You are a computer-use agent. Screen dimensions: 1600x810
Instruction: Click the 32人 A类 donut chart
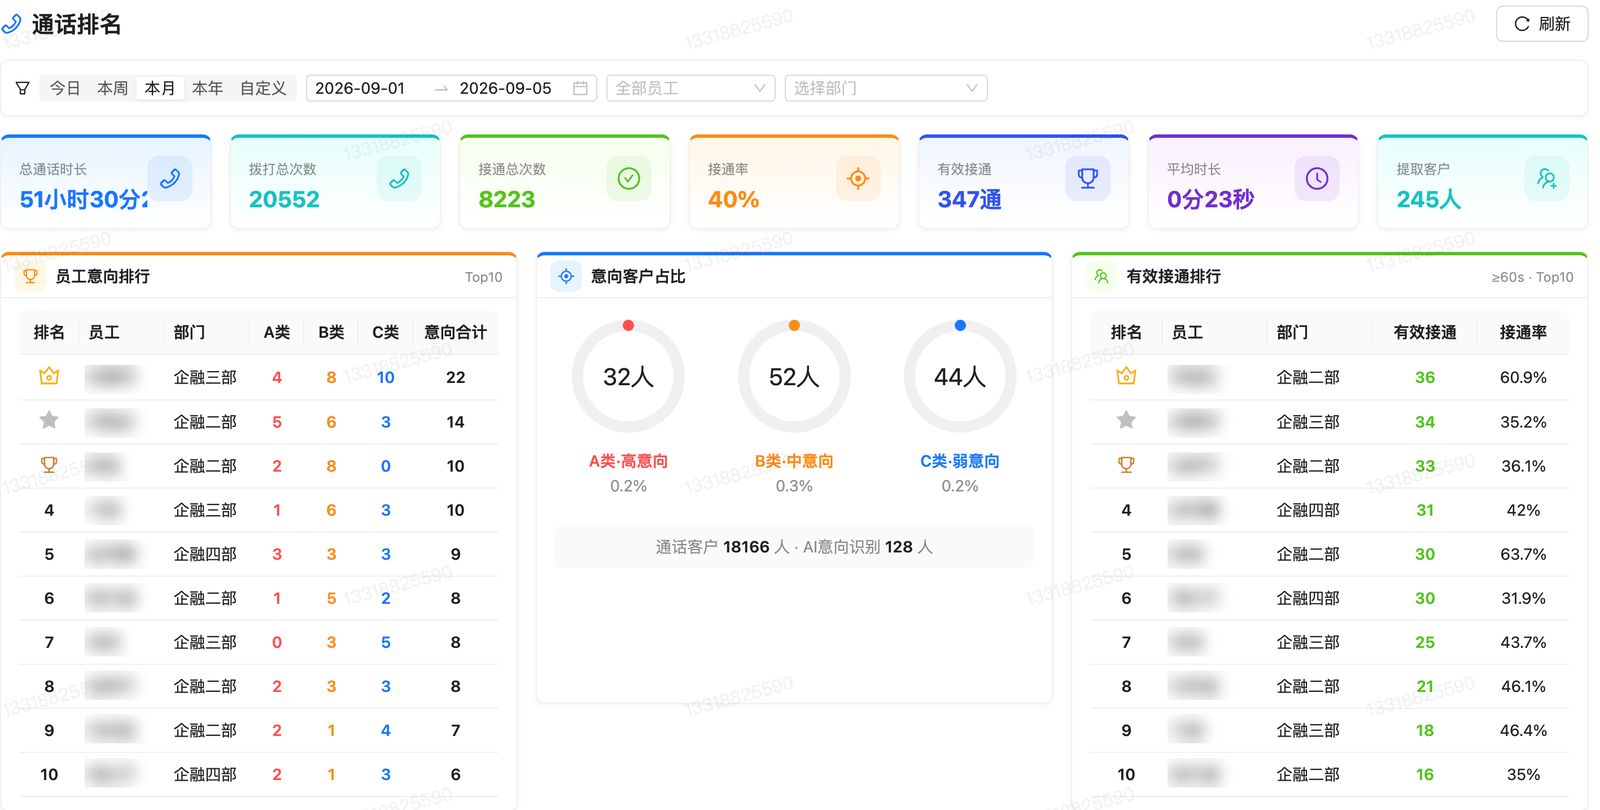(628, 376)
